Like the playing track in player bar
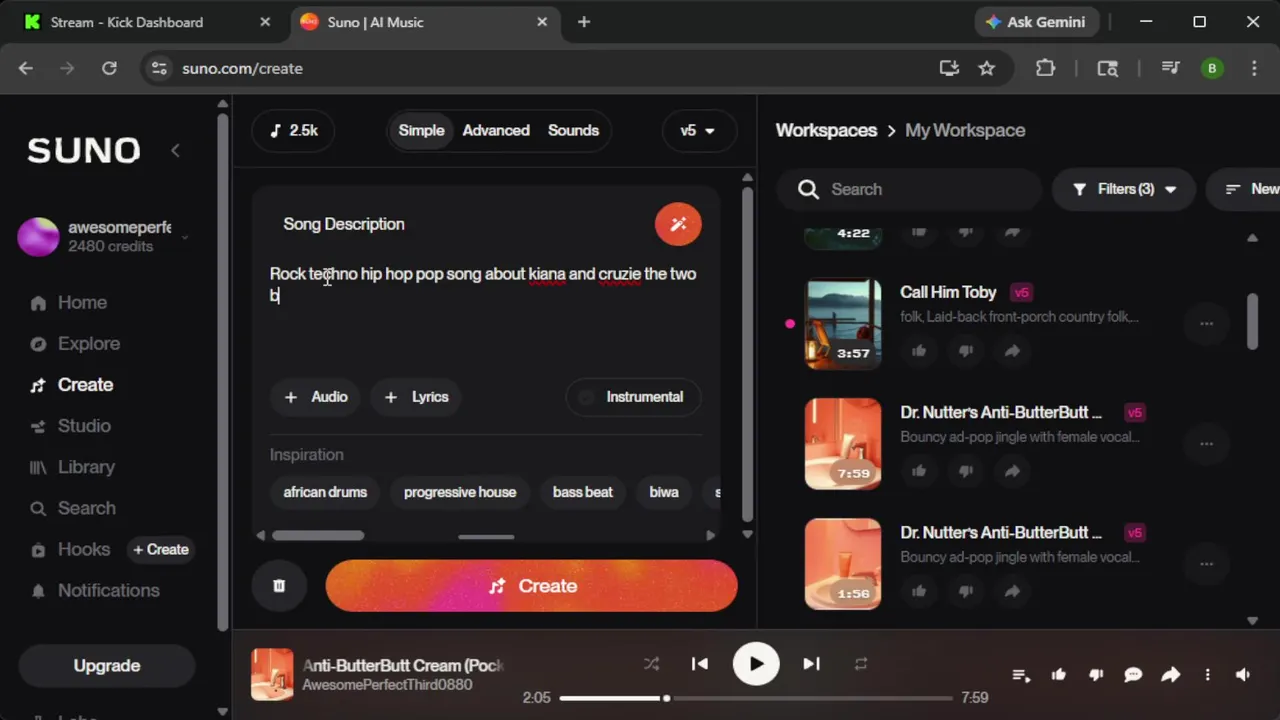This screenshot has width=1280, height=720. pyautogui.click(x=1059, y=675)
